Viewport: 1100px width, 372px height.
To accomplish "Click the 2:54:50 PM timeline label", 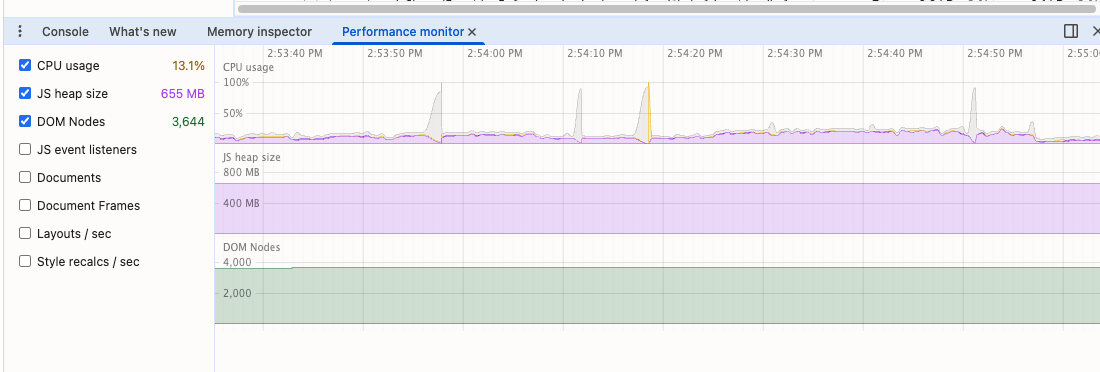I will click(x=994, y=53).
